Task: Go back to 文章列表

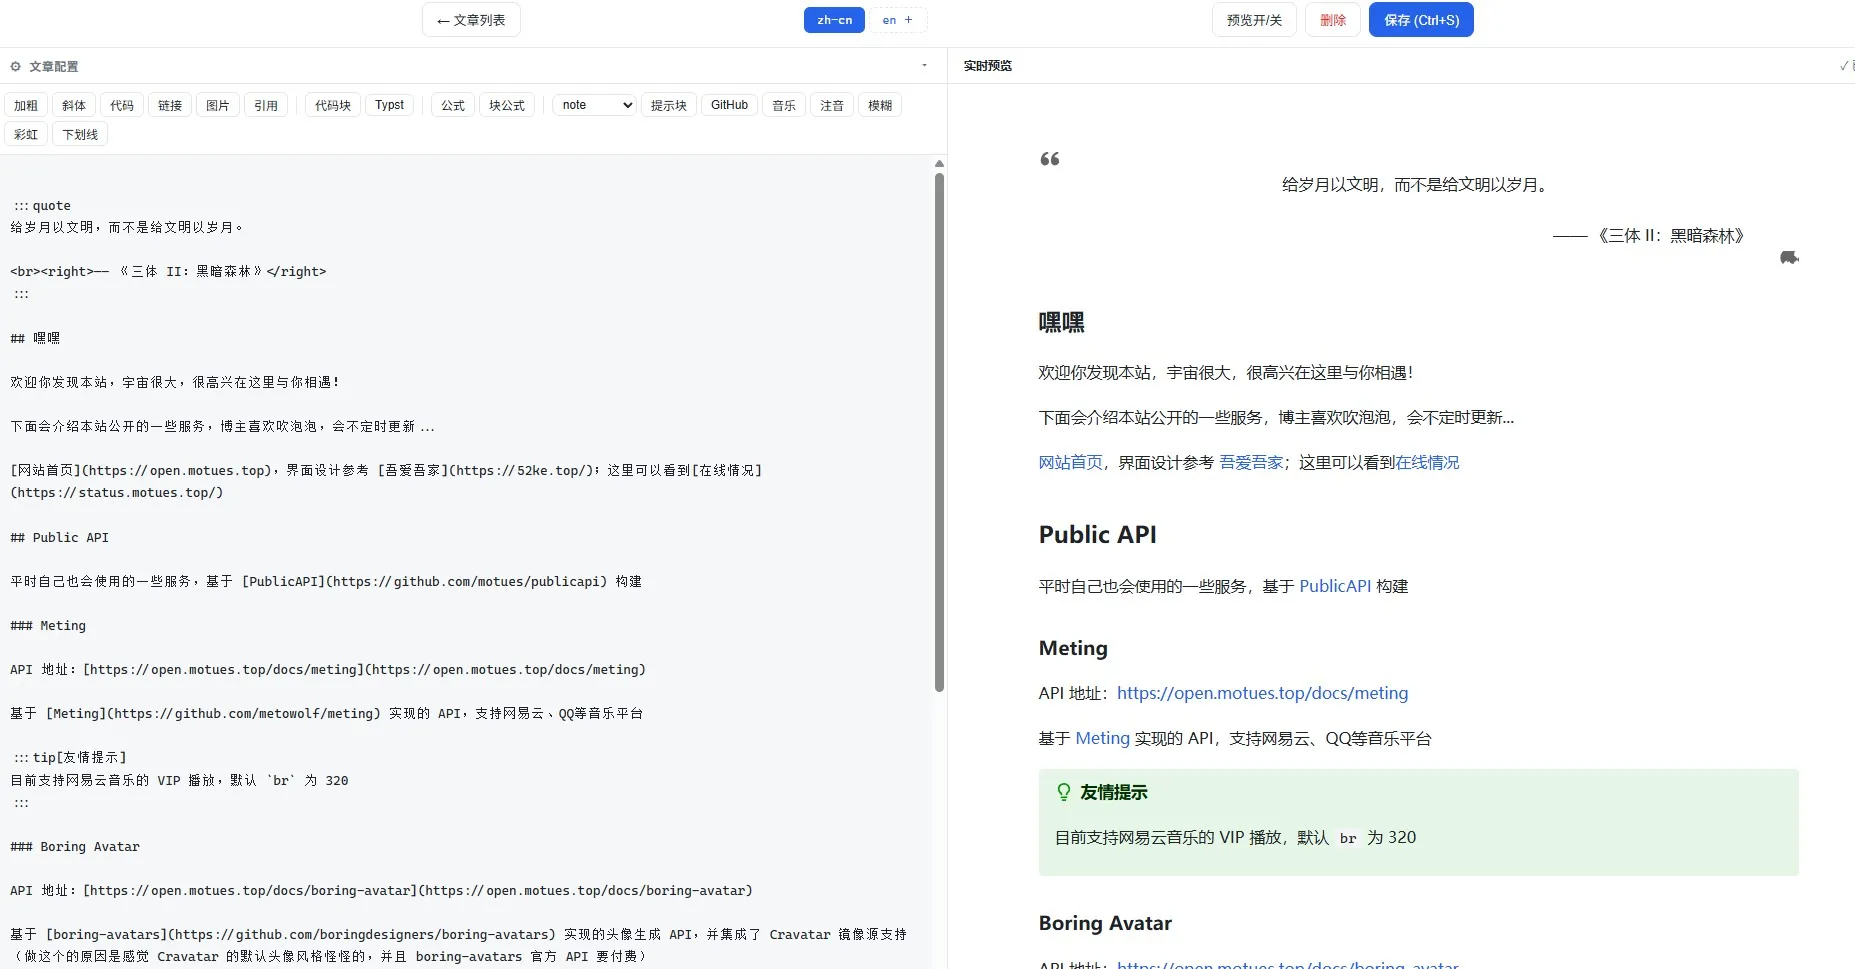Action: pos(471,20)
